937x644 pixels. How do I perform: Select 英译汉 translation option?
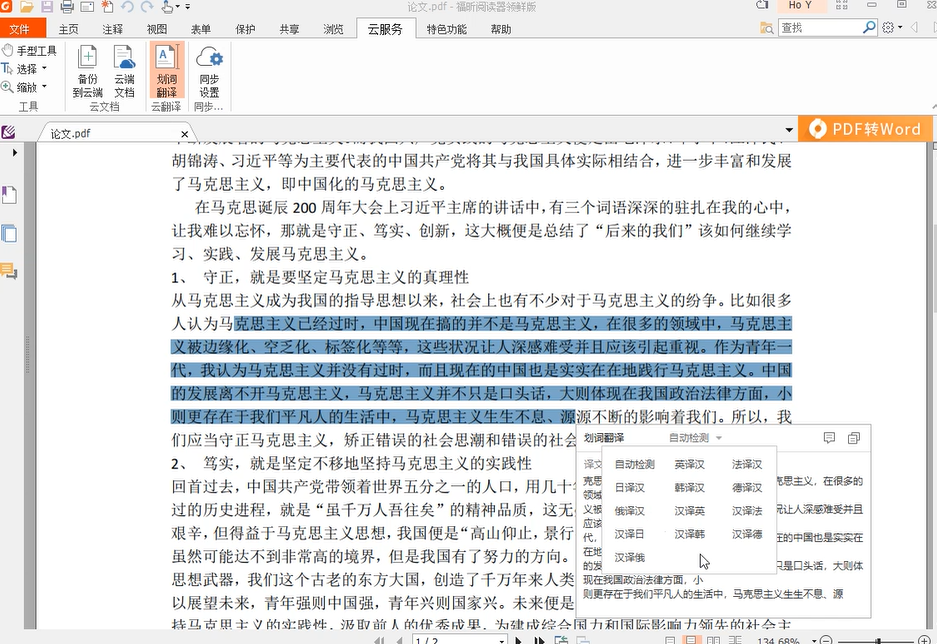(x=689, y=465)
